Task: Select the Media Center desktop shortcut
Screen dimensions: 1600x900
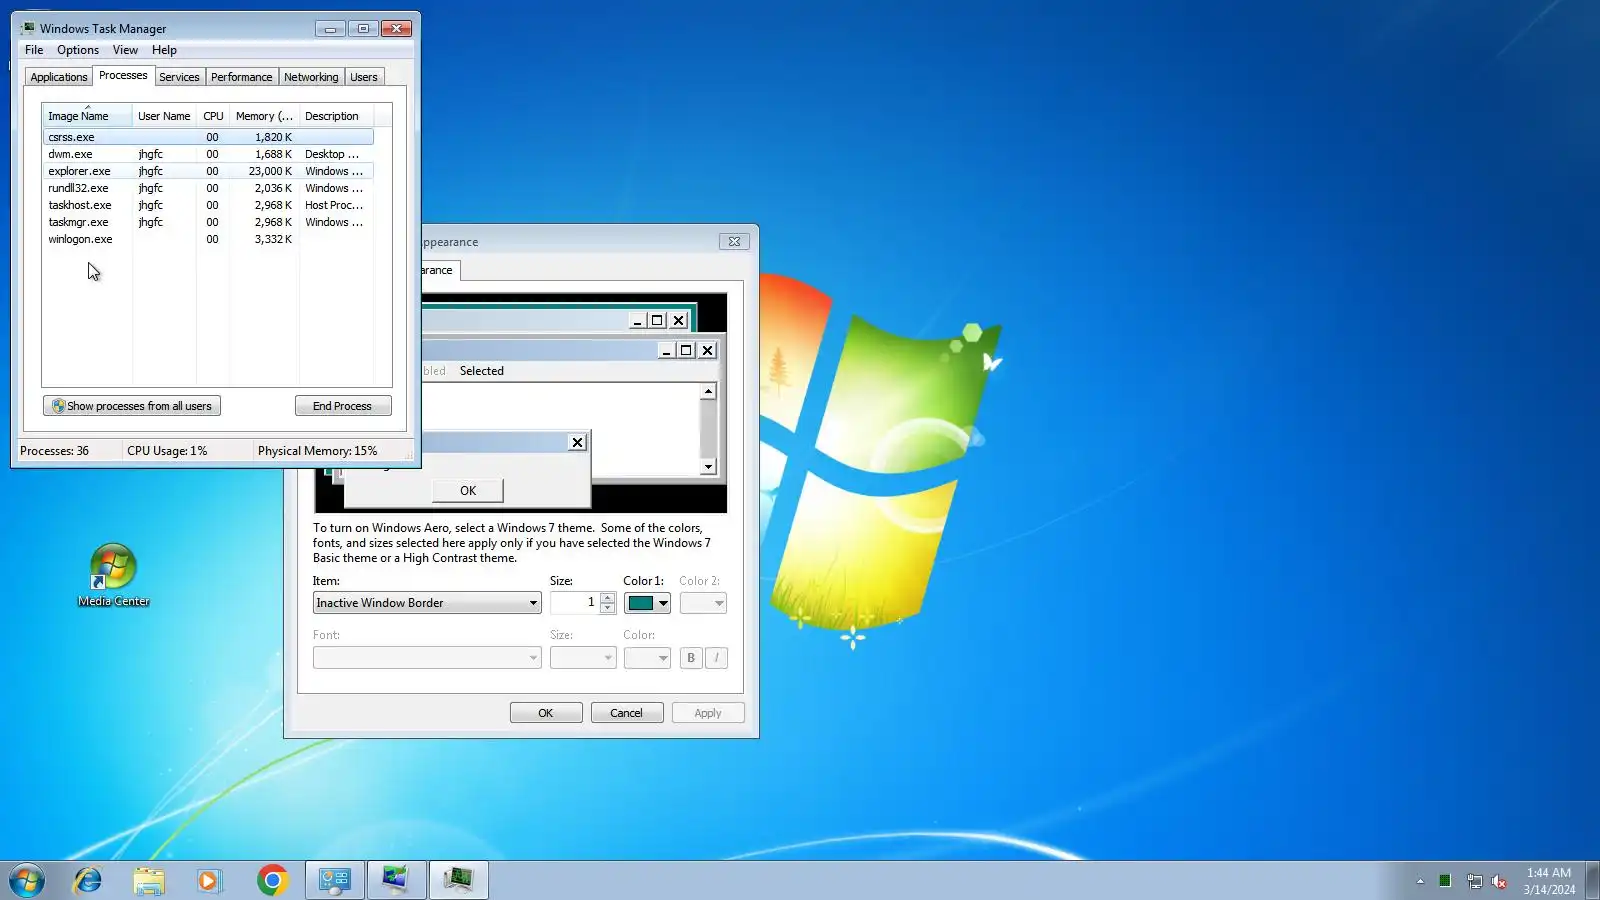Action: tap(114, 575)
